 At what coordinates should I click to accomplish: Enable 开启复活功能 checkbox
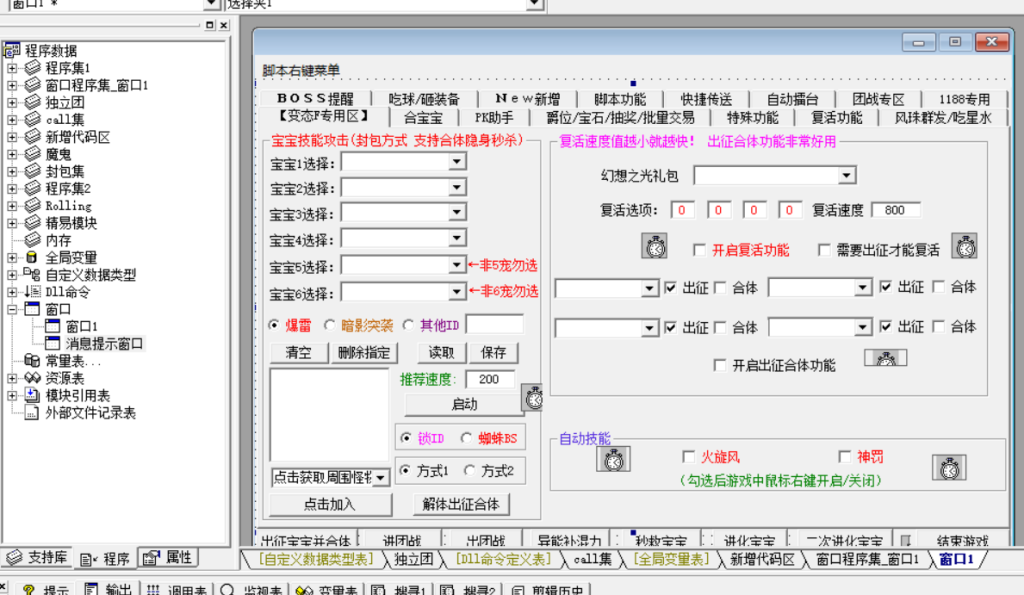(x=699, y=250)
